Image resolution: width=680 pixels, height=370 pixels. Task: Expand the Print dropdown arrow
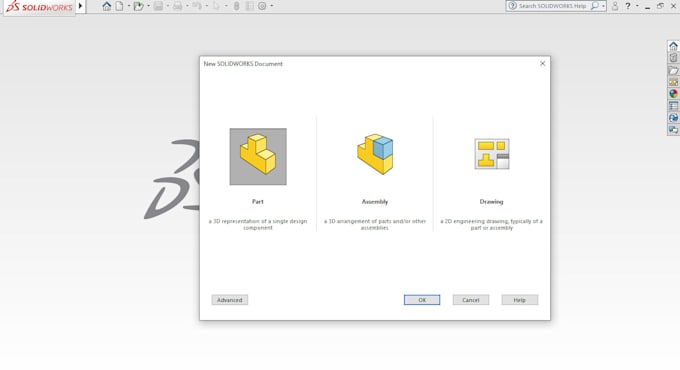point(187,6)
